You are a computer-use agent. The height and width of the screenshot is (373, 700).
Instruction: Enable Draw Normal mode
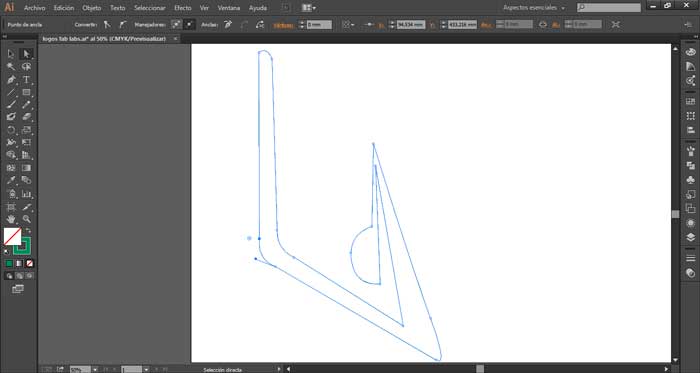click(x=9, y=276)
